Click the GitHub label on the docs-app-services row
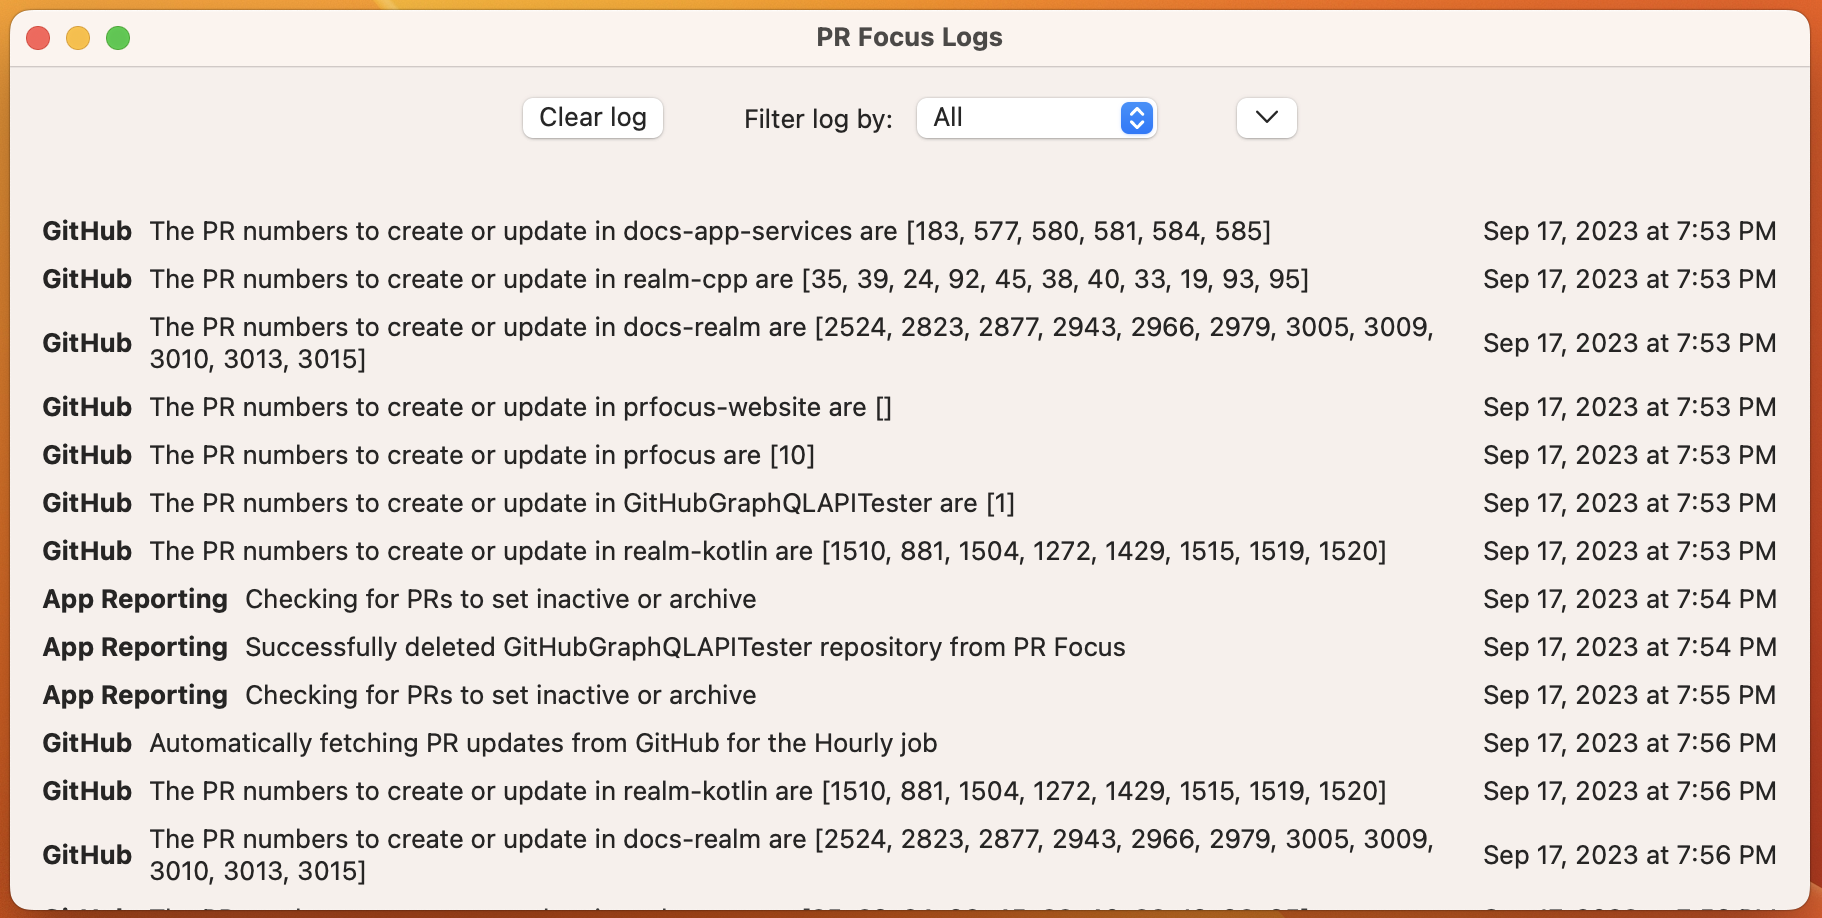Screen dimensions: 1822x918 point(87,231)
